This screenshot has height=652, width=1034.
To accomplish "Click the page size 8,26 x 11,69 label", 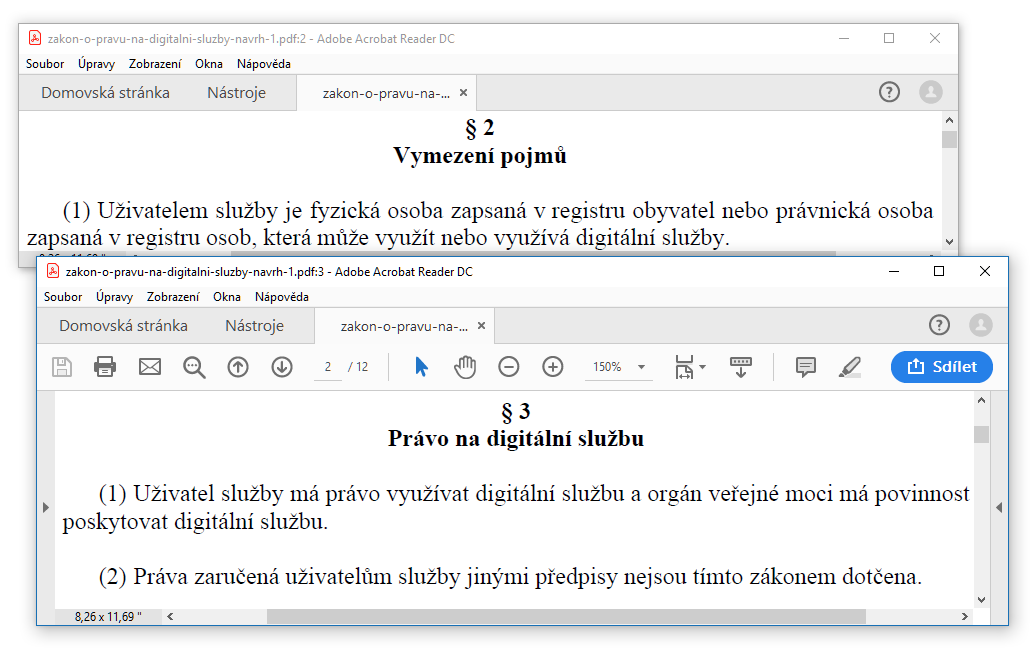I will click(108, 616).
